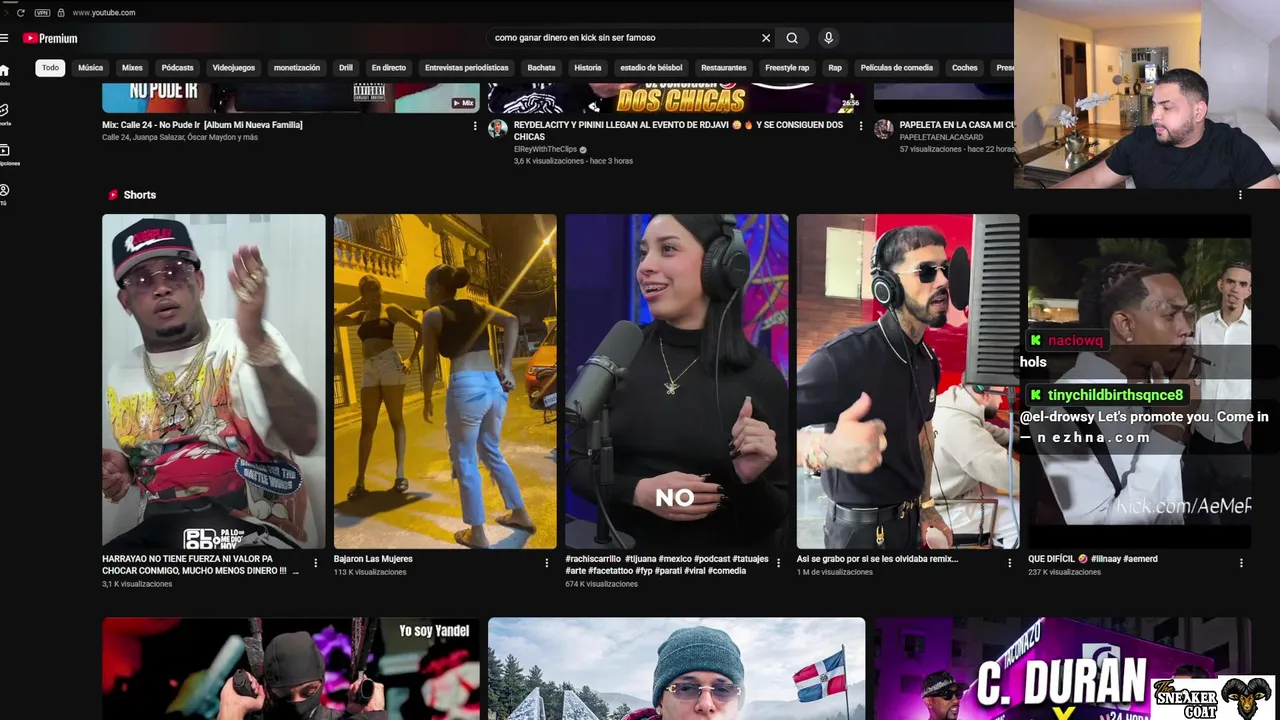The image size is (1280, 720).
Task: Start voice search with microphone
Action: pyautogui.click(x=828, y=38)
